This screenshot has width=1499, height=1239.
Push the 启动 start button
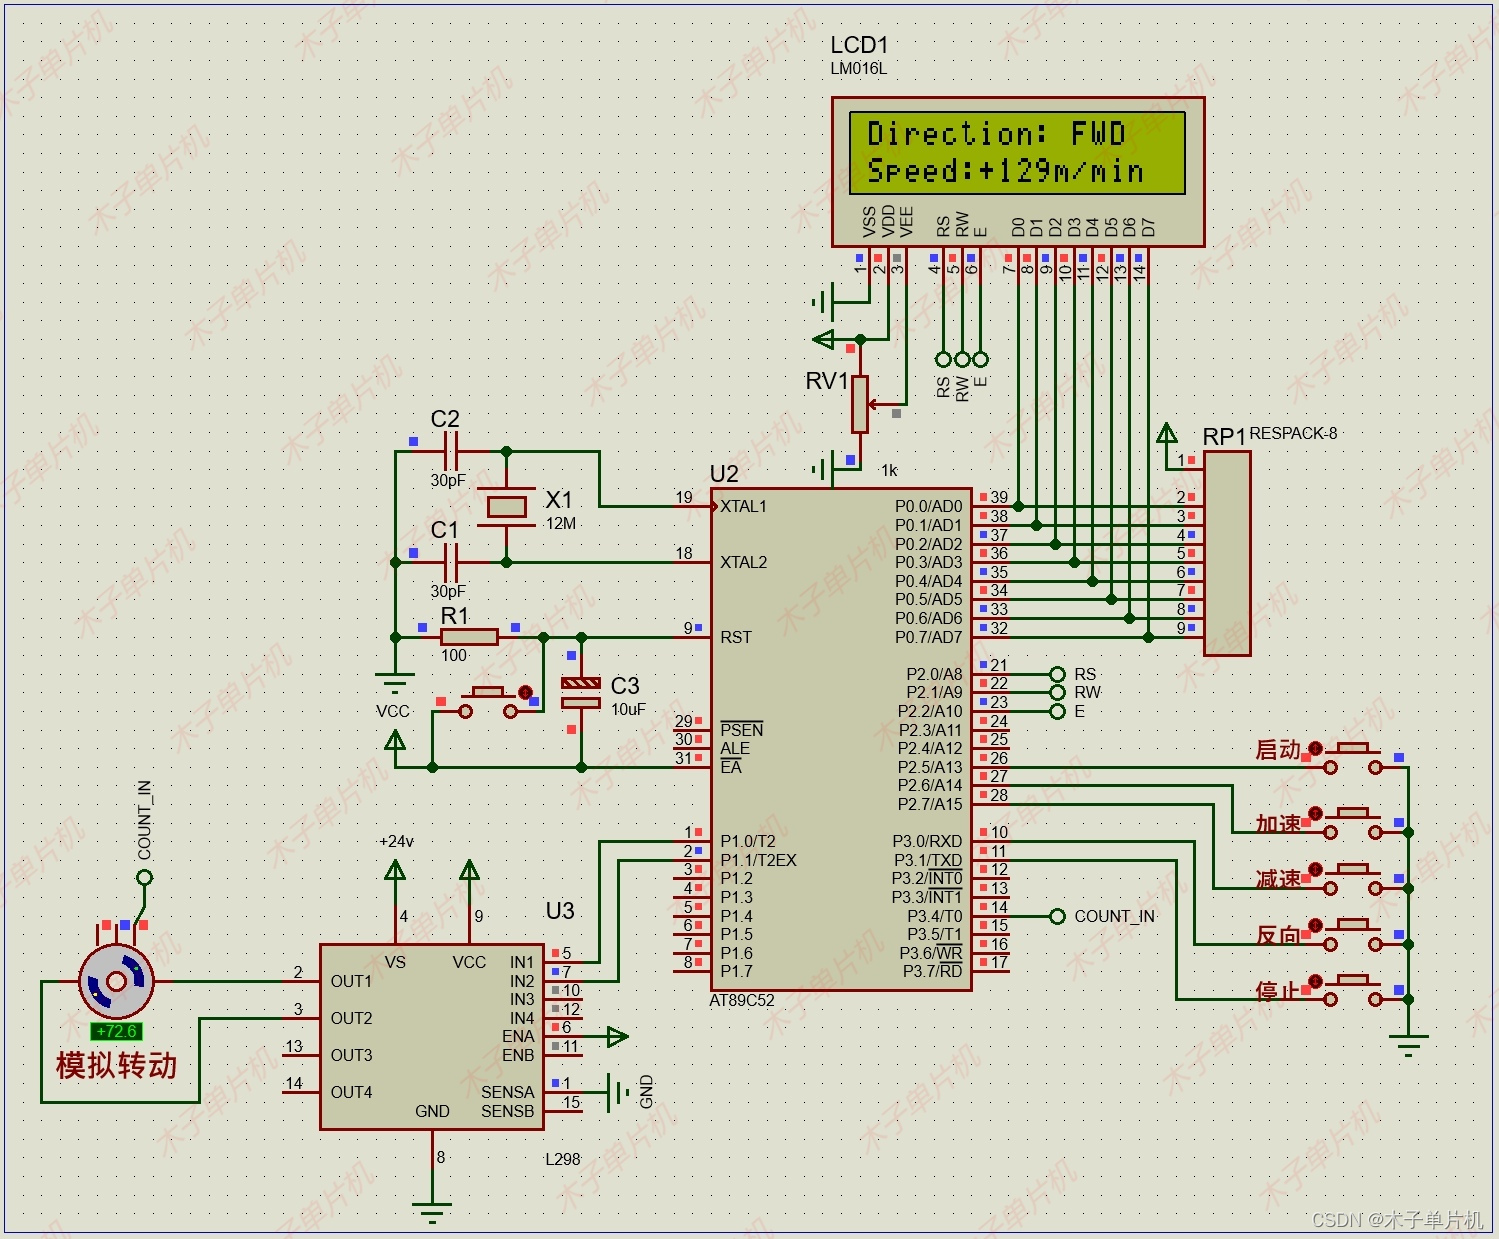pos(1353,757)
